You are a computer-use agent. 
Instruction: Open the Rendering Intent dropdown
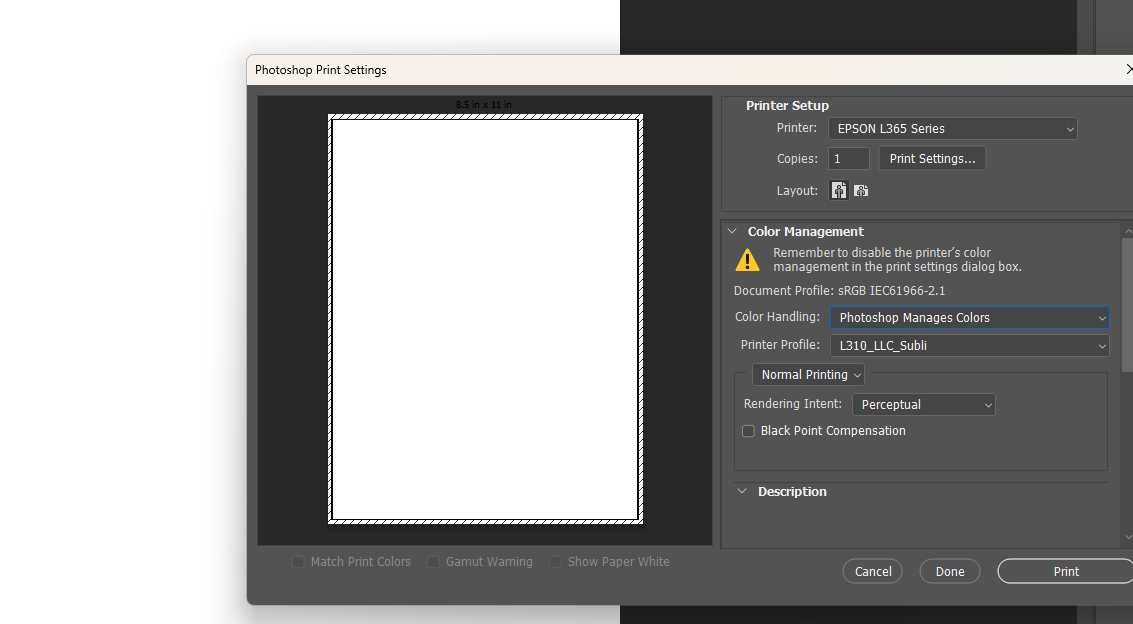tap(923, 405)
